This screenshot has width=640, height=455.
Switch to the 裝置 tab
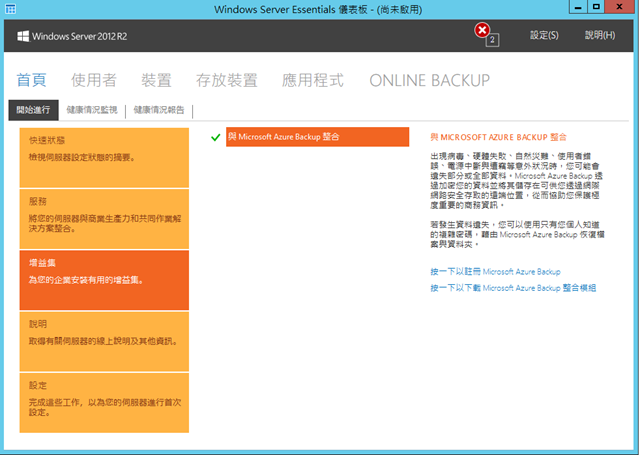(156, 80)
